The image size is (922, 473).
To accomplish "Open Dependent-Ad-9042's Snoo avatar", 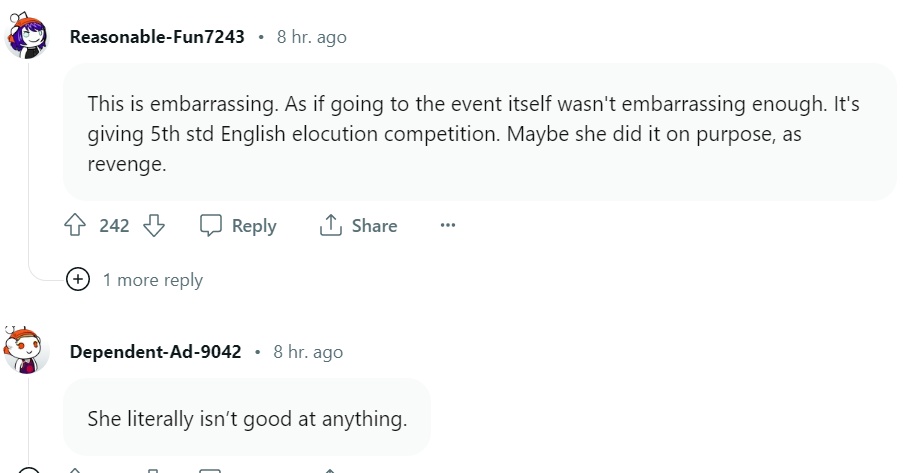I will tap(28, 351).
